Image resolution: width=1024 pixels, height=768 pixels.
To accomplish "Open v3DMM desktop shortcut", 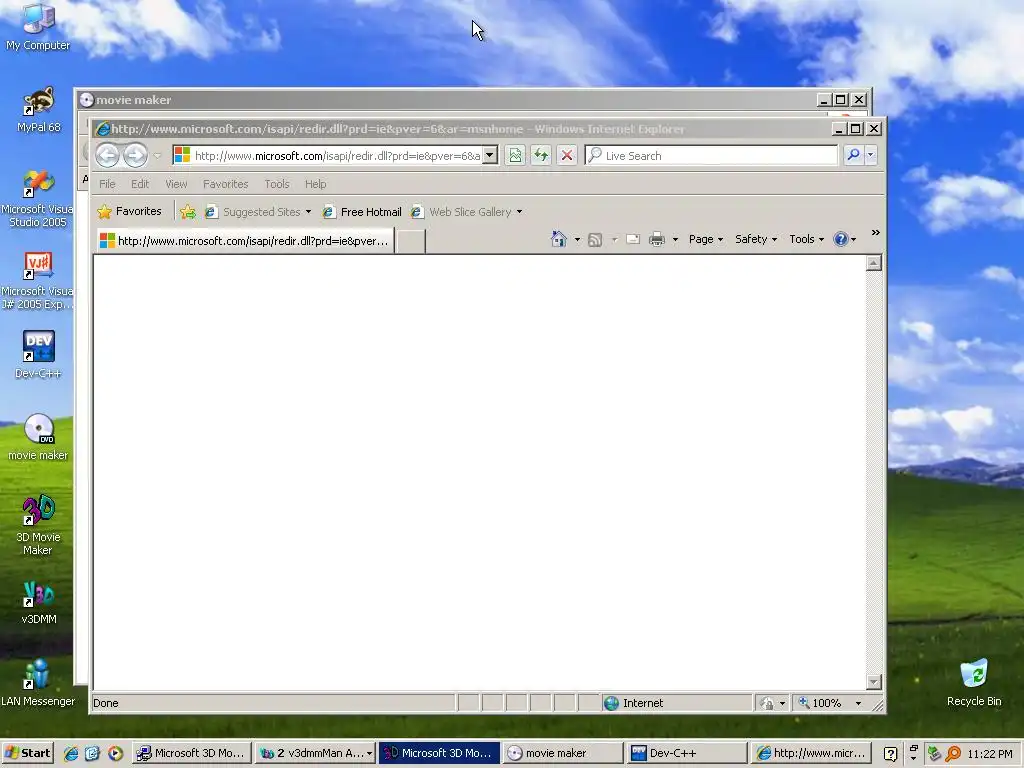I will [39, 601].
